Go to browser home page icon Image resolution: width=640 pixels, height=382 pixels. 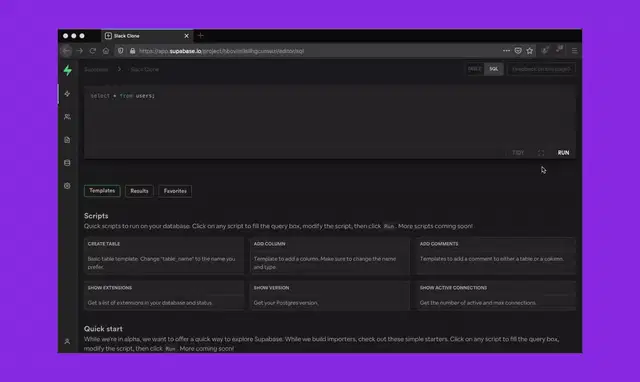pos(106,51)
